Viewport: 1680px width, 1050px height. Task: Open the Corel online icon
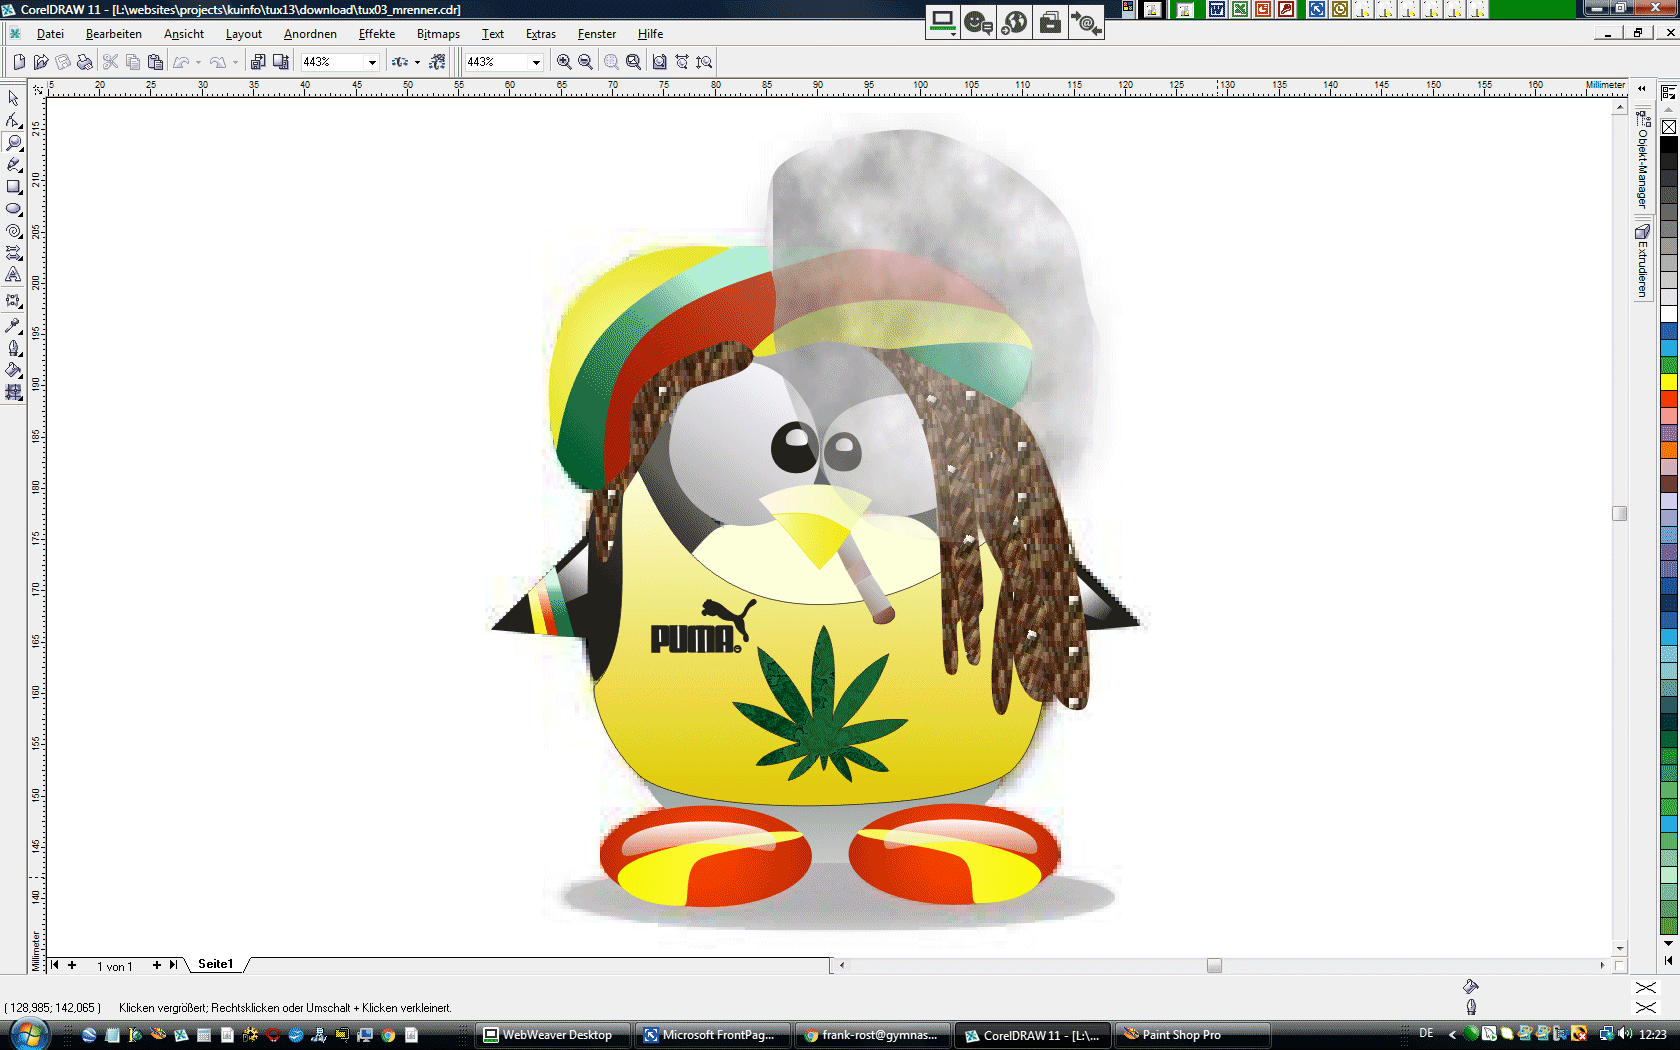(437, 62)
